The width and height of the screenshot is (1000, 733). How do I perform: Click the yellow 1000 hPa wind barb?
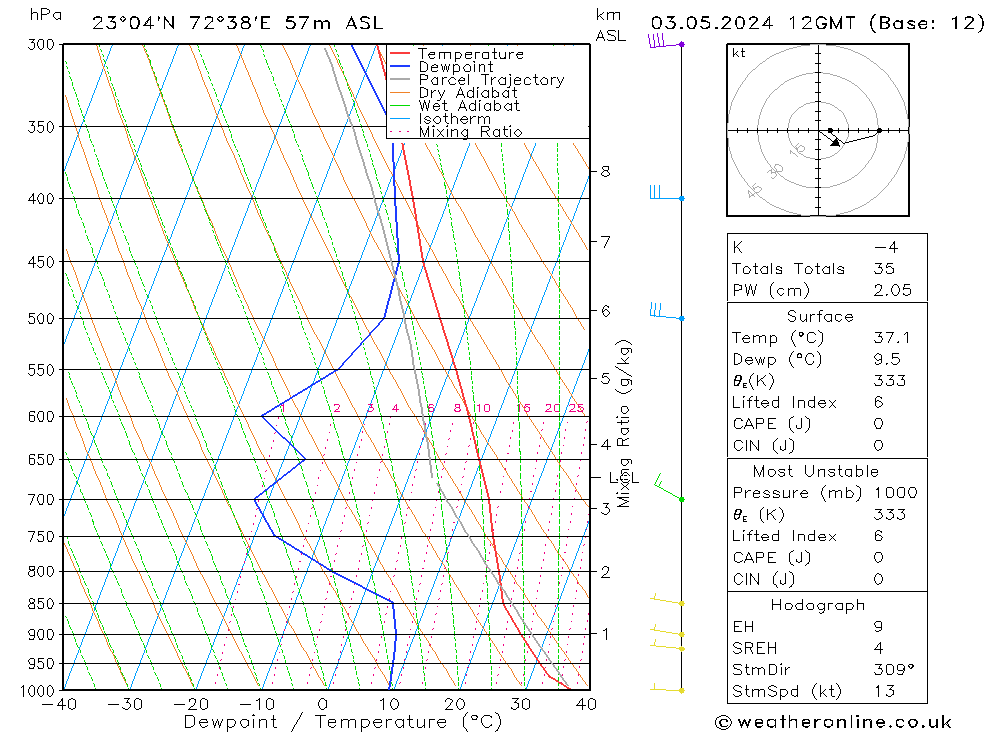click(x=668, y=688)
